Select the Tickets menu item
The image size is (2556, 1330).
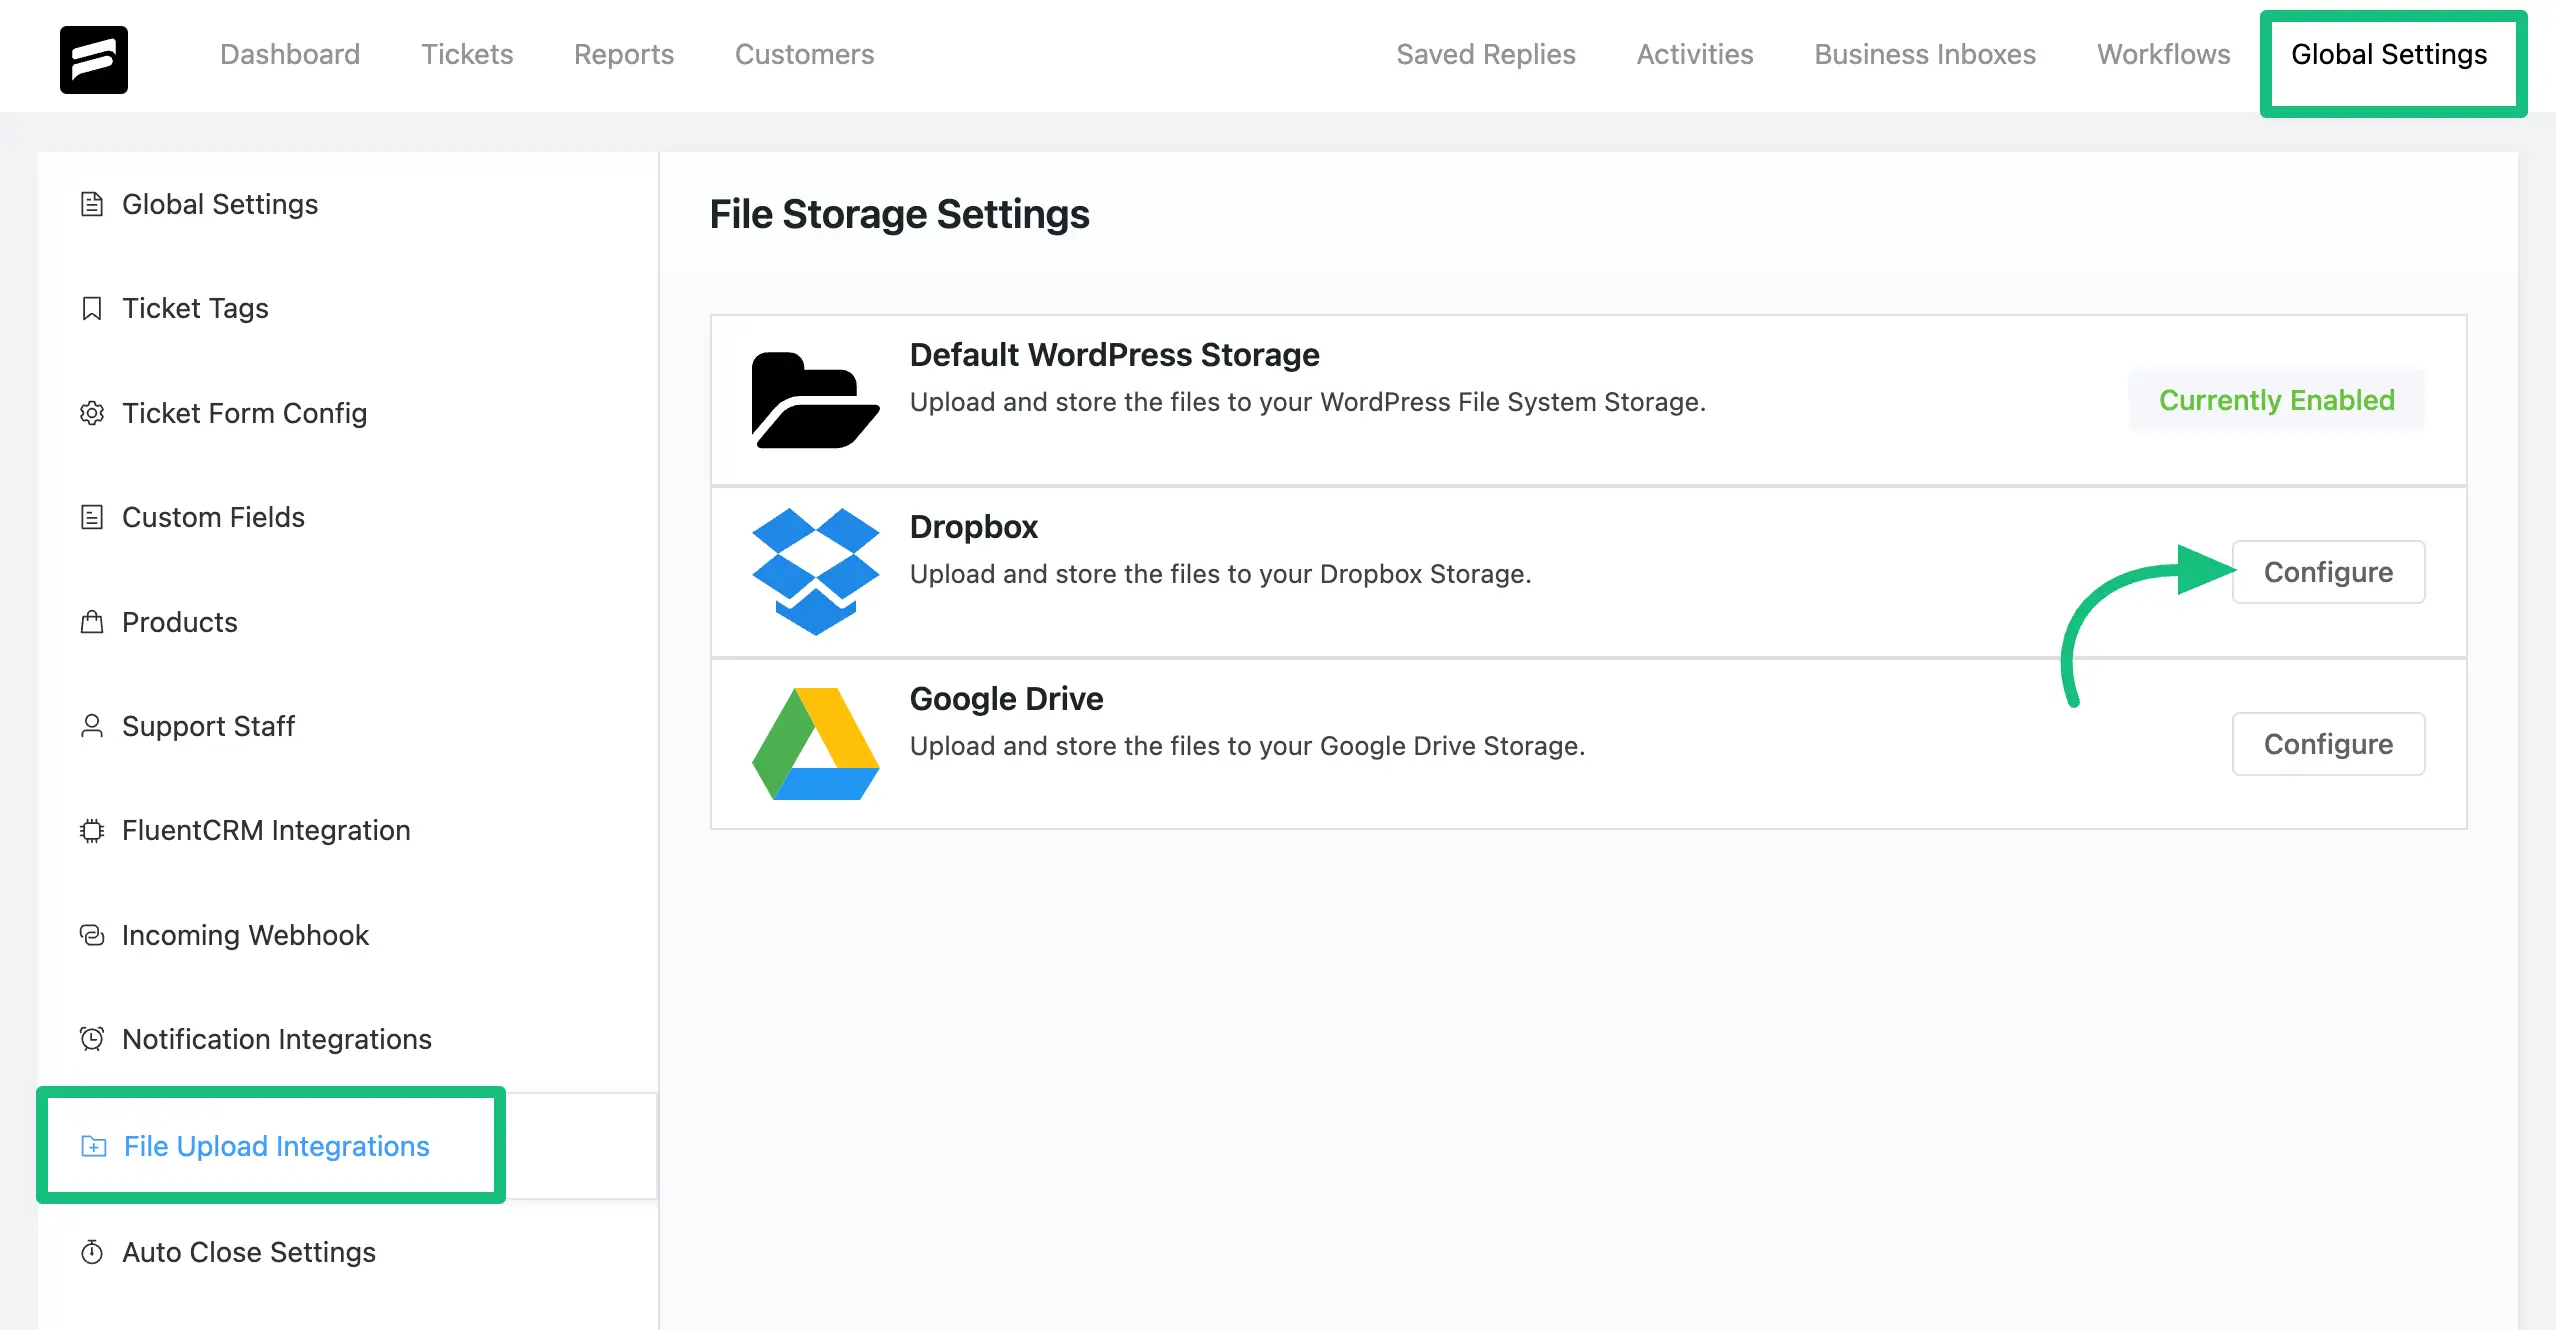tap(467, 54)
